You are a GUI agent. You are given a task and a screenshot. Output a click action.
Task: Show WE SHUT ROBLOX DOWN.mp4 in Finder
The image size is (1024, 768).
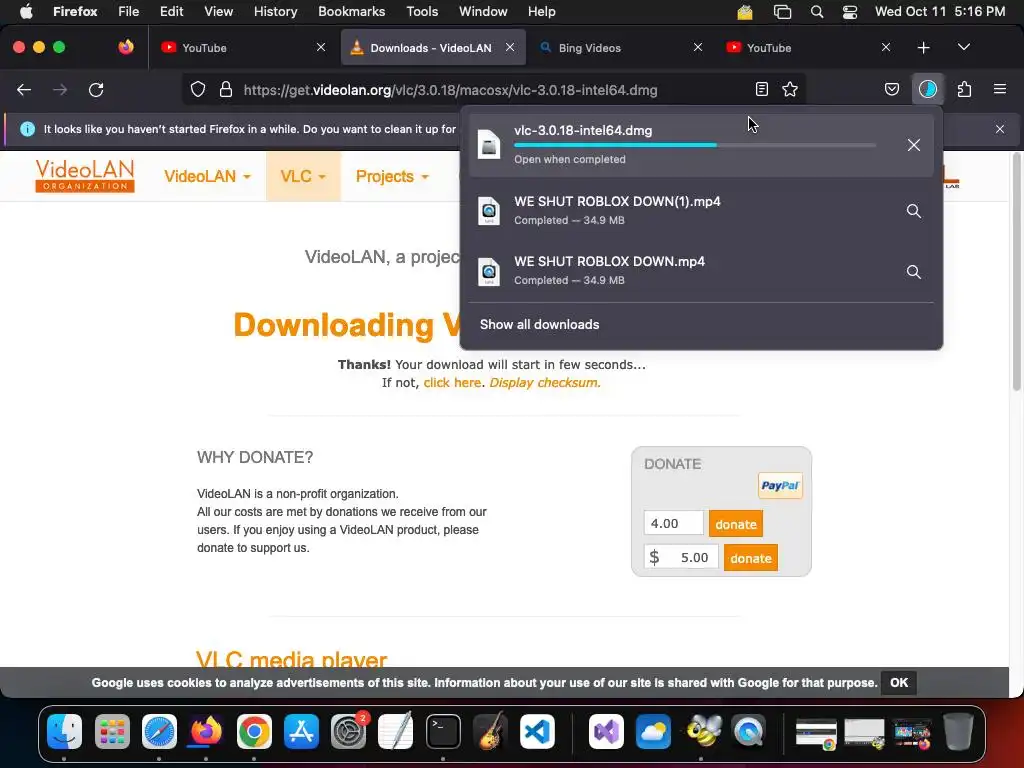914,272
